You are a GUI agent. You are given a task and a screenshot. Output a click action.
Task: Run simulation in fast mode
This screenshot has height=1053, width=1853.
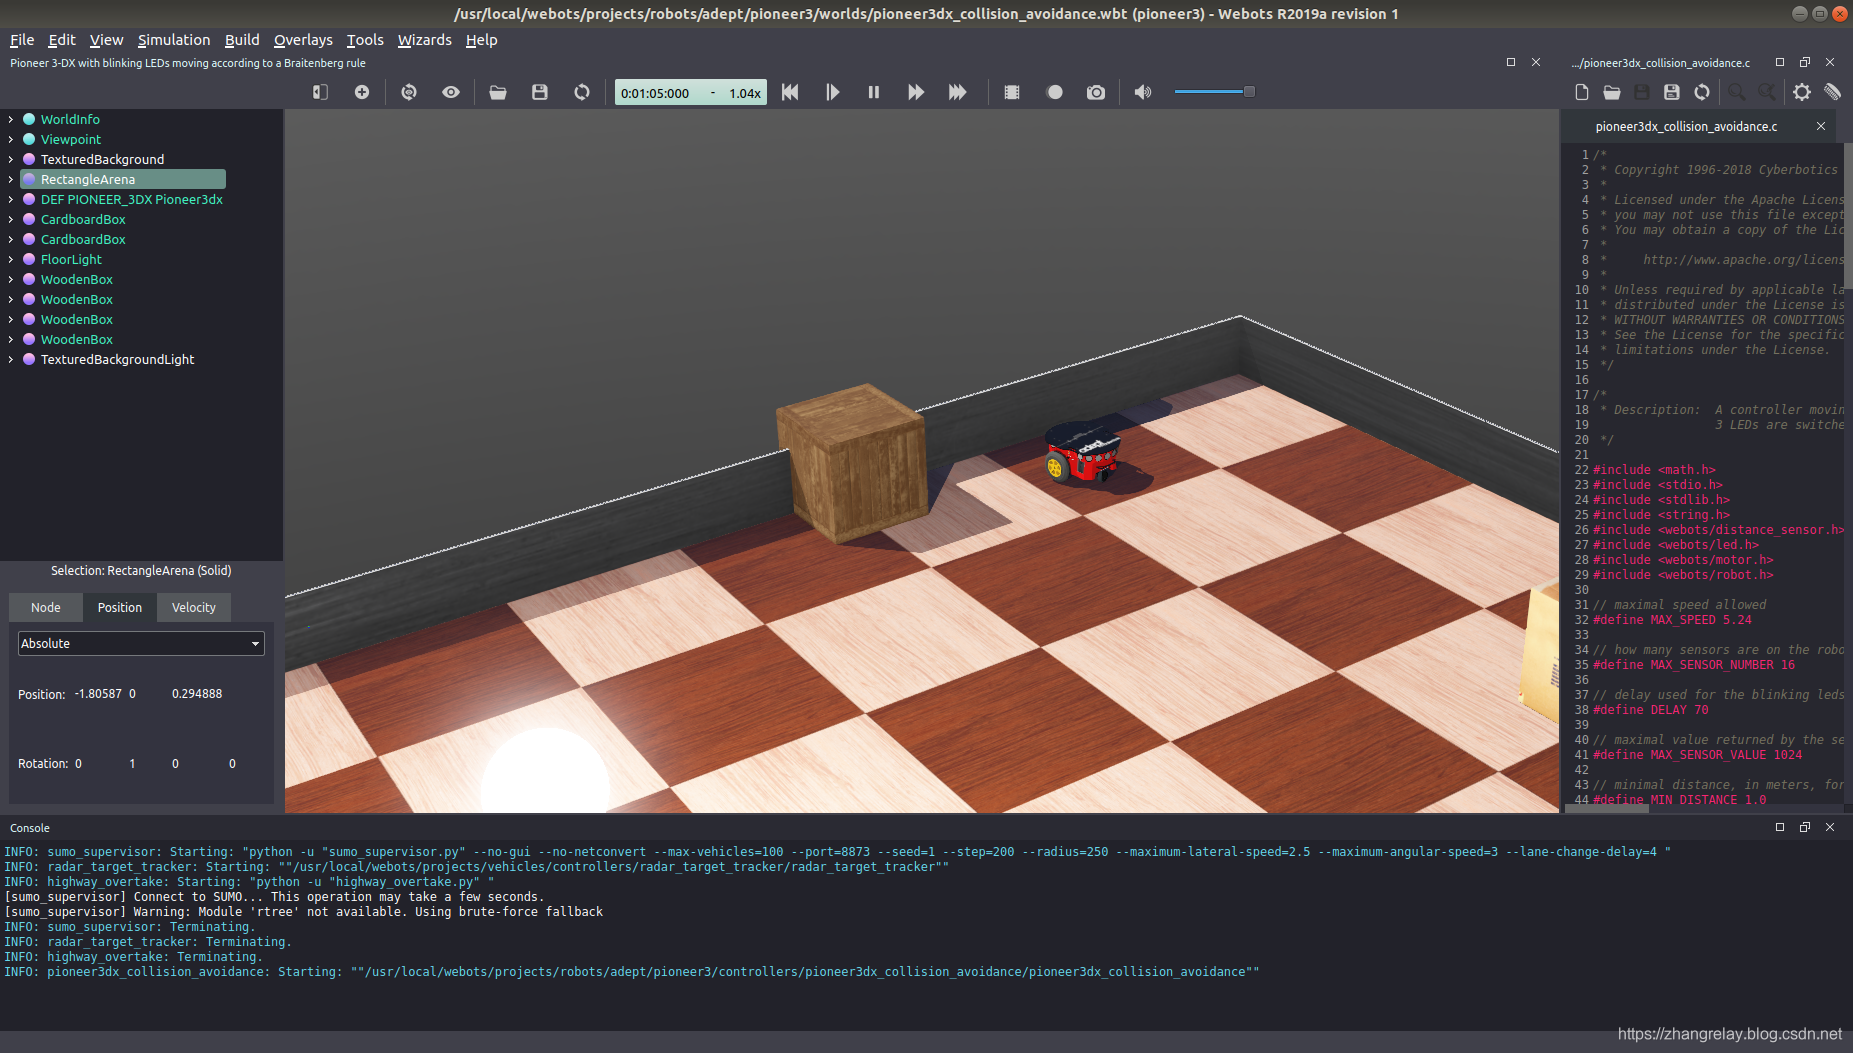click(916, 92)
